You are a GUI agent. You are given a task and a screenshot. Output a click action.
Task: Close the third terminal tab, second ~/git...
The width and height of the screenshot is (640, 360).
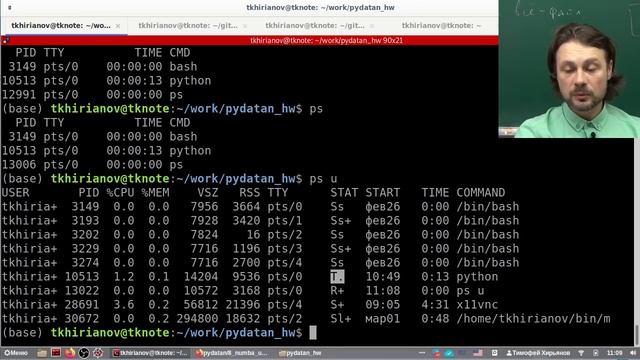coord(372,26)
